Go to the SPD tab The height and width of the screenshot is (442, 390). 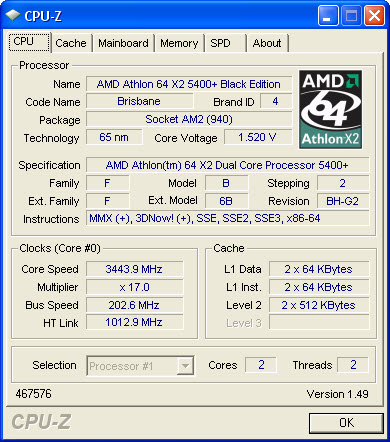click(226, 43)
